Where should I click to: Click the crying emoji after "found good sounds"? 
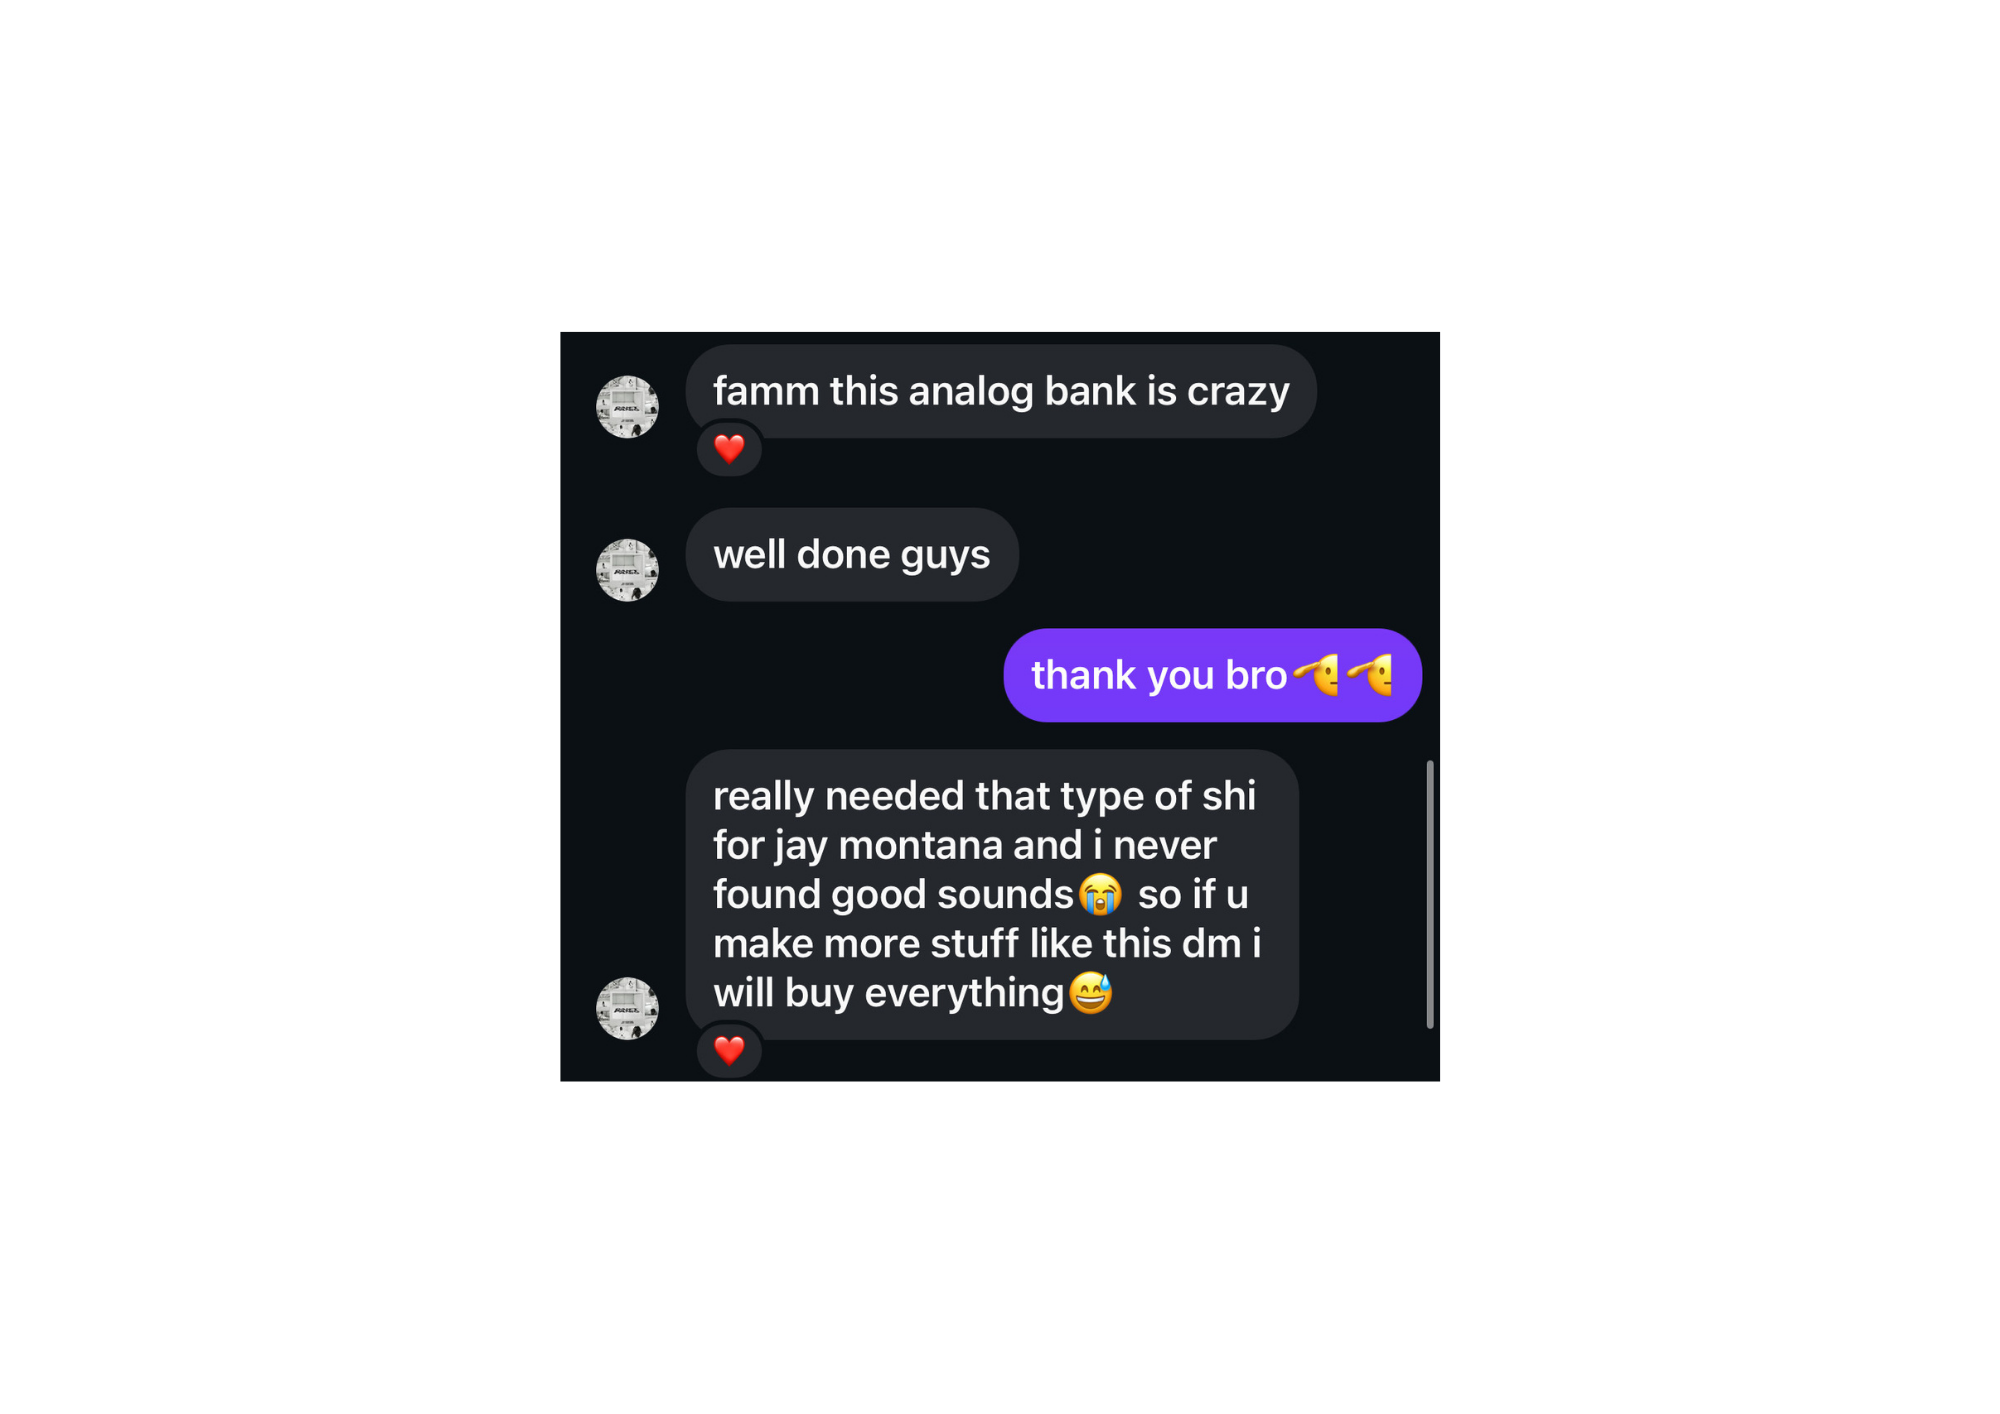(x=1100, y=894)
